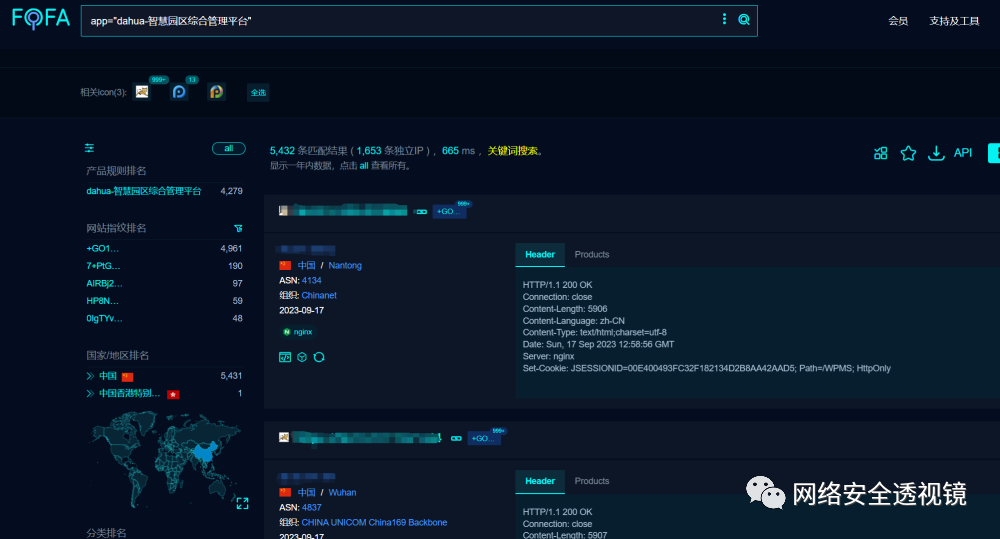Click the +GO tag on first result
The width and height of the screenshot is (1000, 539).
[449, 211]
